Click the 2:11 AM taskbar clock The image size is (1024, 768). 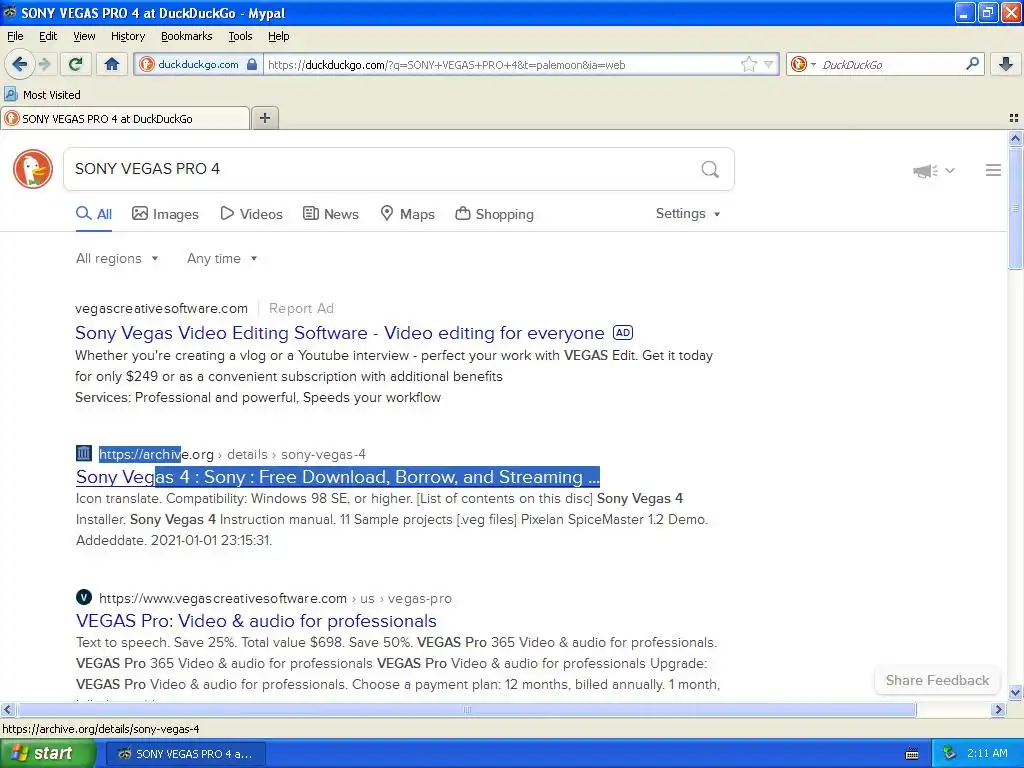987,754
